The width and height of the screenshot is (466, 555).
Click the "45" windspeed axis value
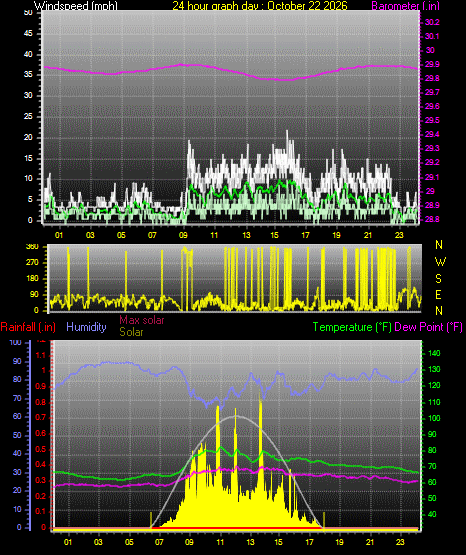[x=28, y=34]
